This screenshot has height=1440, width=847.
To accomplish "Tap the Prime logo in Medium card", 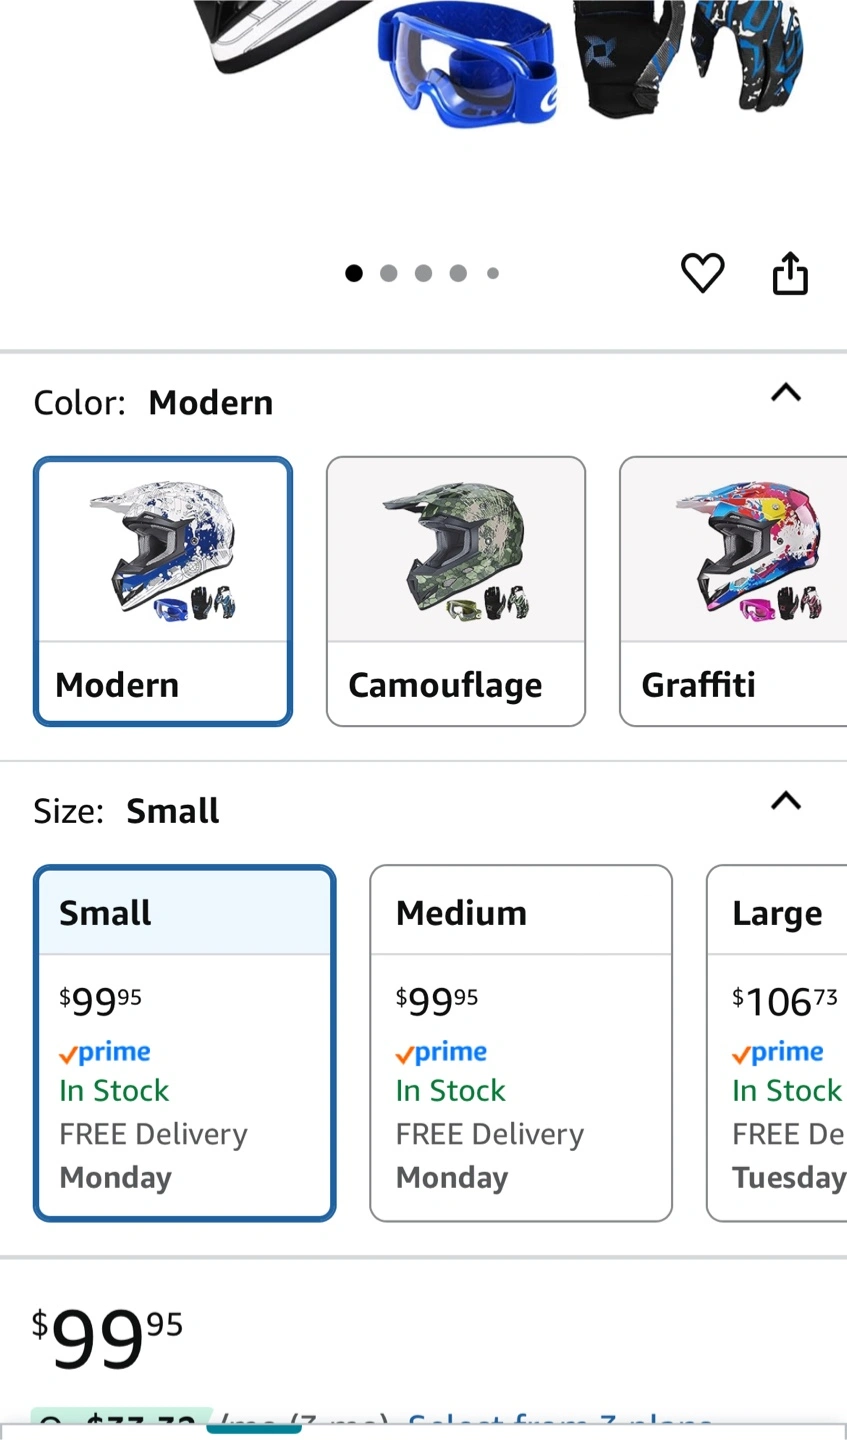I will pos(441,1052).
